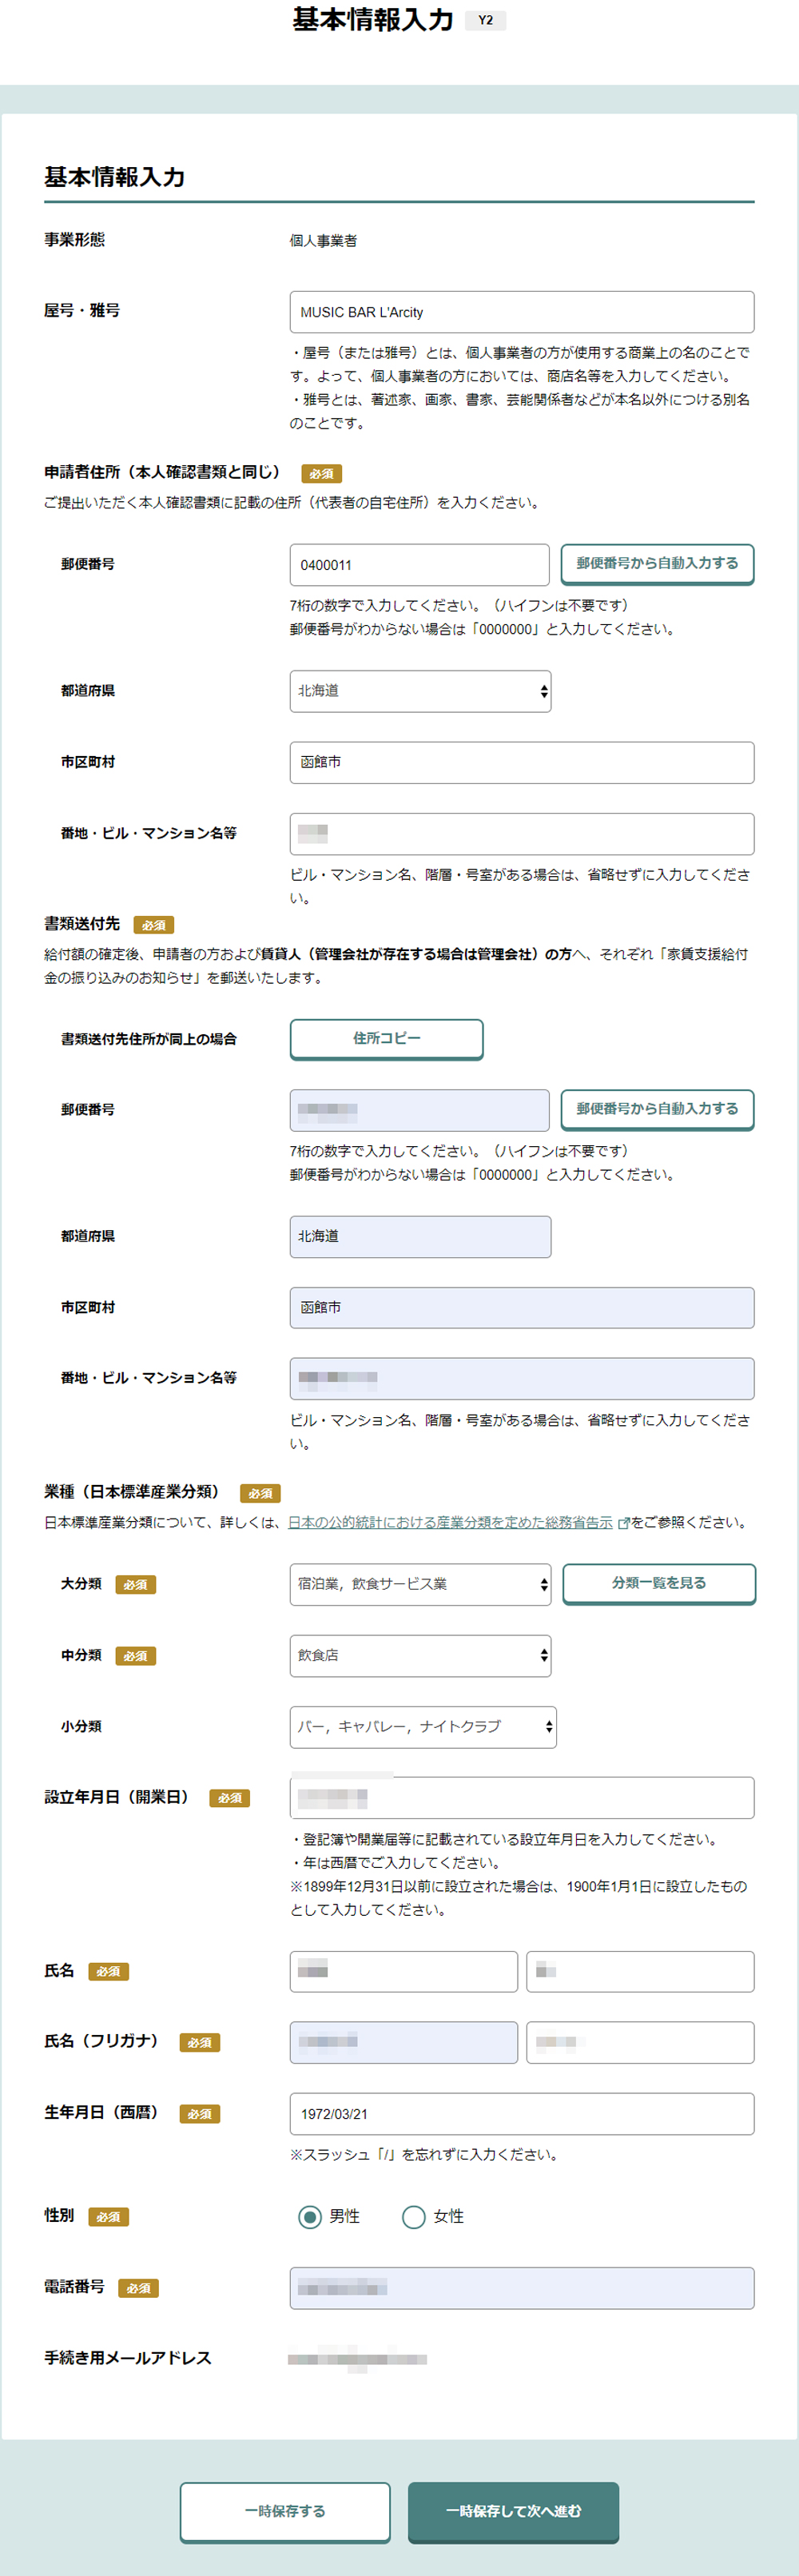The height and width of the screenshot is (2576, 799).
Task: Open 小分類 dropdown showing バー，キャバレー，ナイトクラブ
Action: click(x=423, y=1726)
